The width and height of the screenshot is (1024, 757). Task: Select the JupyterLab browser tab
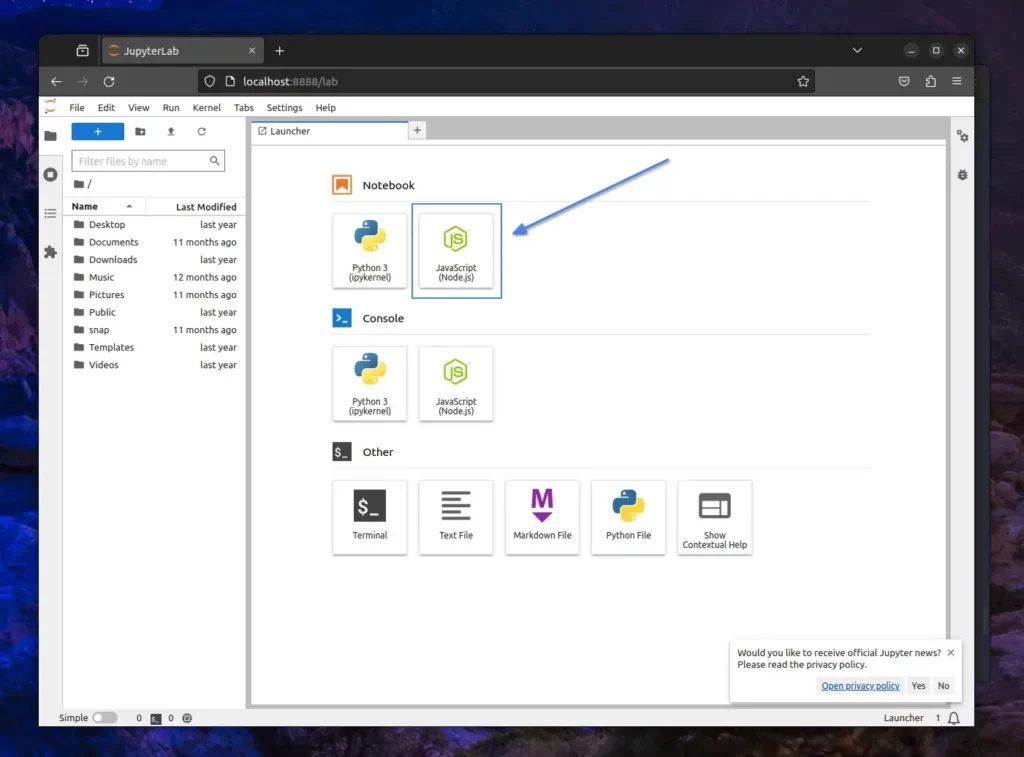[183, 51]
